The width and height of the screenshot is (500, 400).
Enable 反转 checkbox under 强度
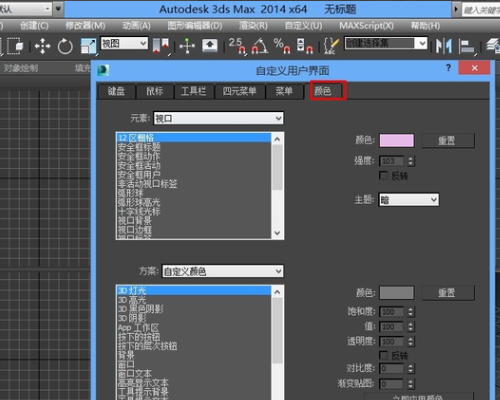(384, 175)
